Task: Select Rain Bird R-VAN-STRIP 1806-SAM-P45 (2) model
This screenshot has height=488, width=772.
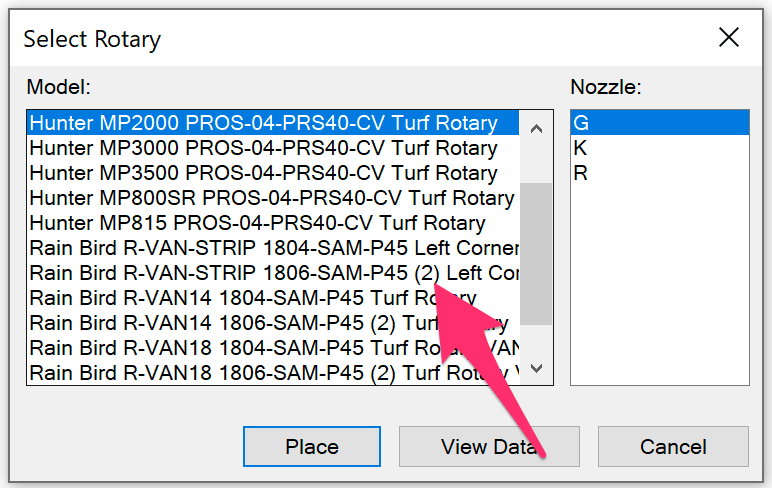Action: (273, 273)
